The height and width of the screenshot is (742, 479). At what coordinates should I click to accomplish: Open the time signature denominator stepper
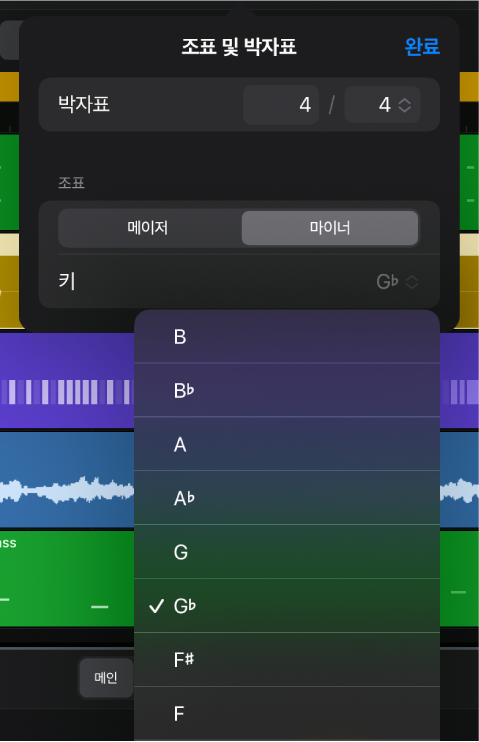[x=382, y=105]
